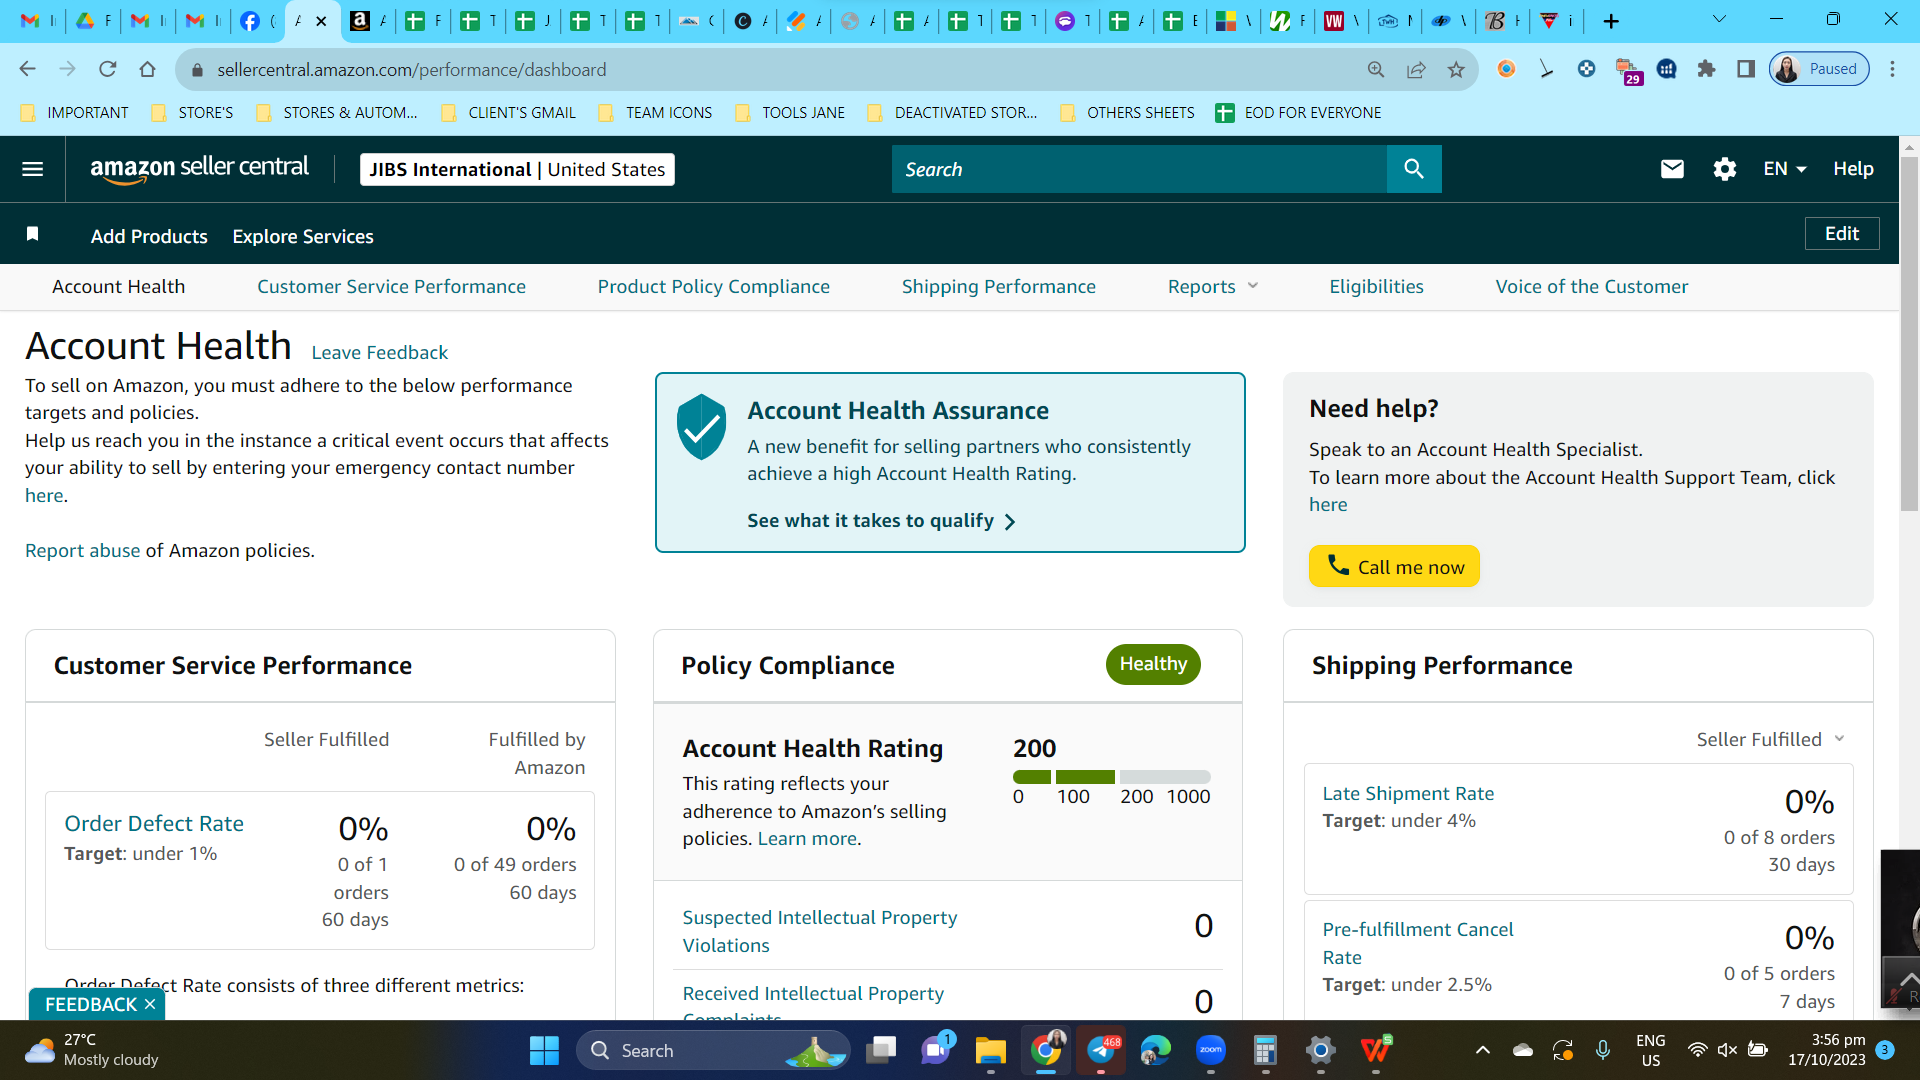Click the magnifier search button in Seller Central
Viewport: 1920px width, 1080px height.
1414,169
